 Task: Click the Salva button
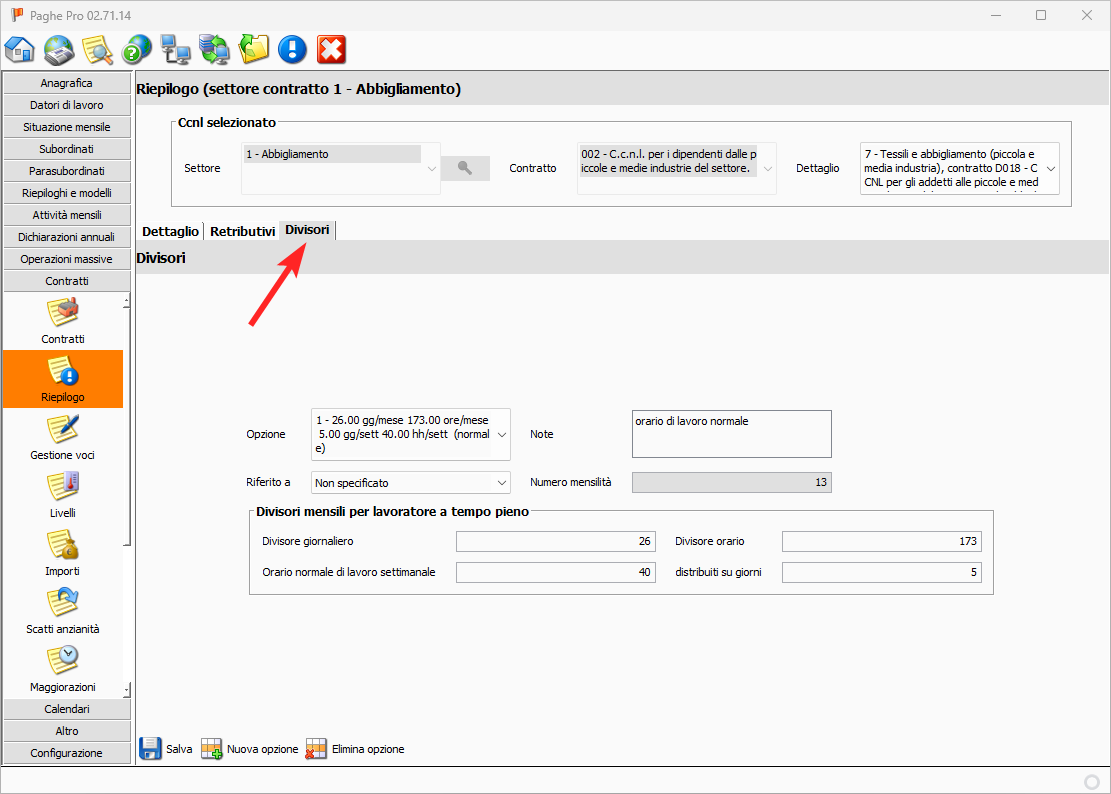pos(166,749)
